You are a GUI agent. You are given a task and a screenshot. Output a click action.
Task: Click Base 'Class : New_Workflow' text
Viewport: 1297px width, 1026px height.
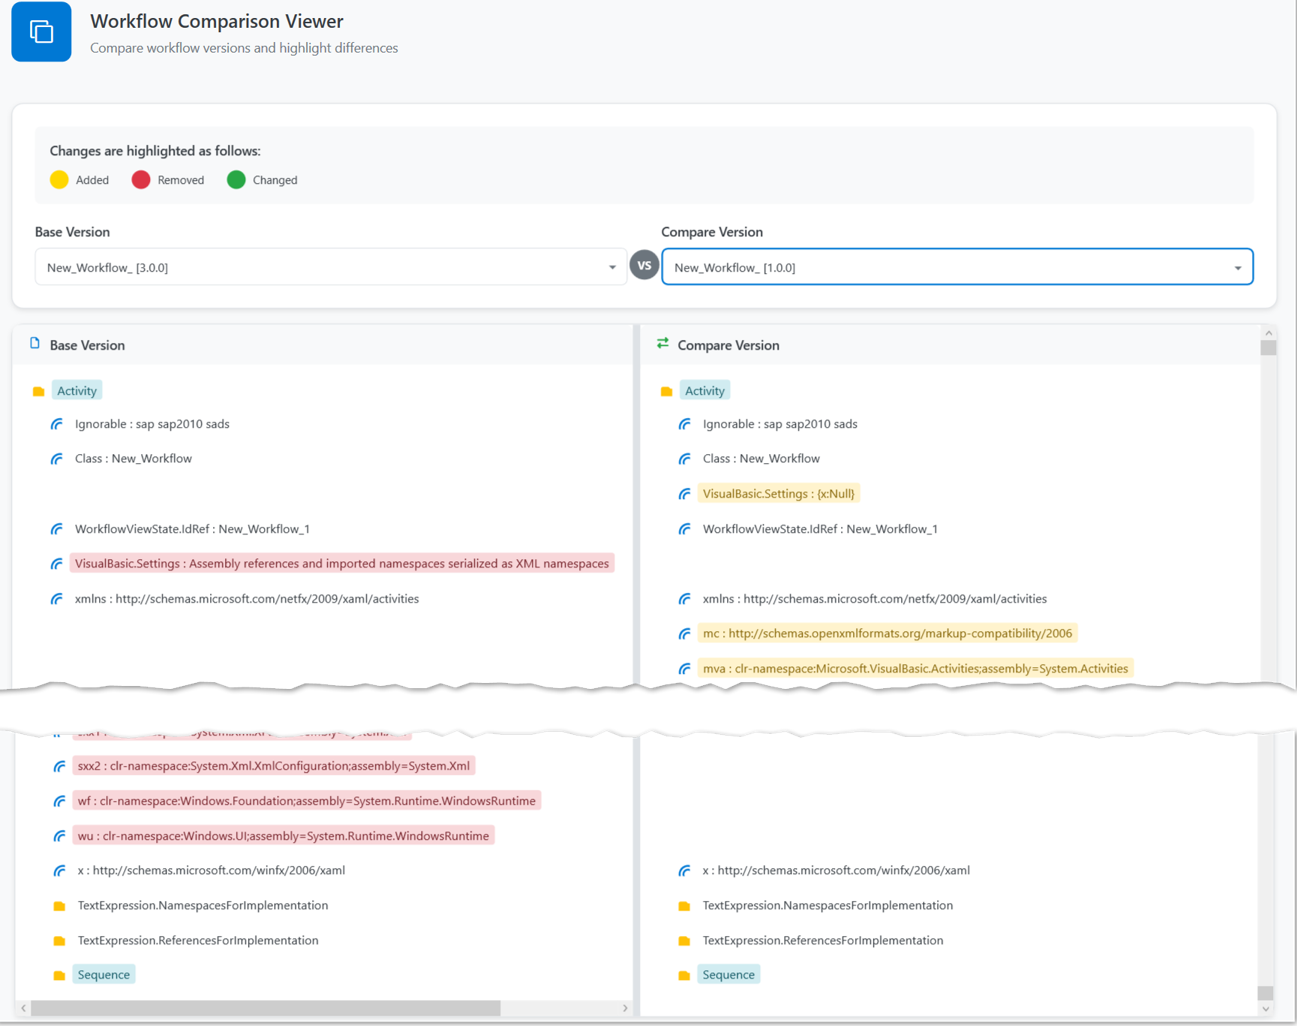(x=133, y=459)
